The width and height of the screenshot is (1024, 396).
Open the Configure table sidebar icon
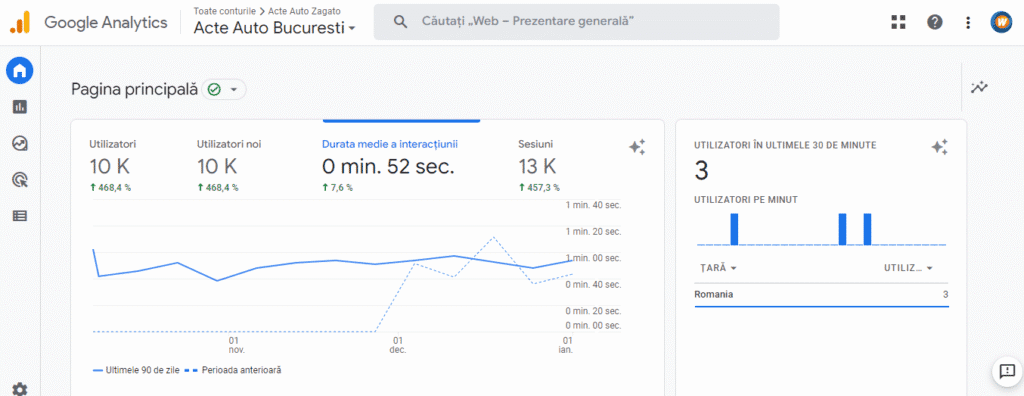20,216
